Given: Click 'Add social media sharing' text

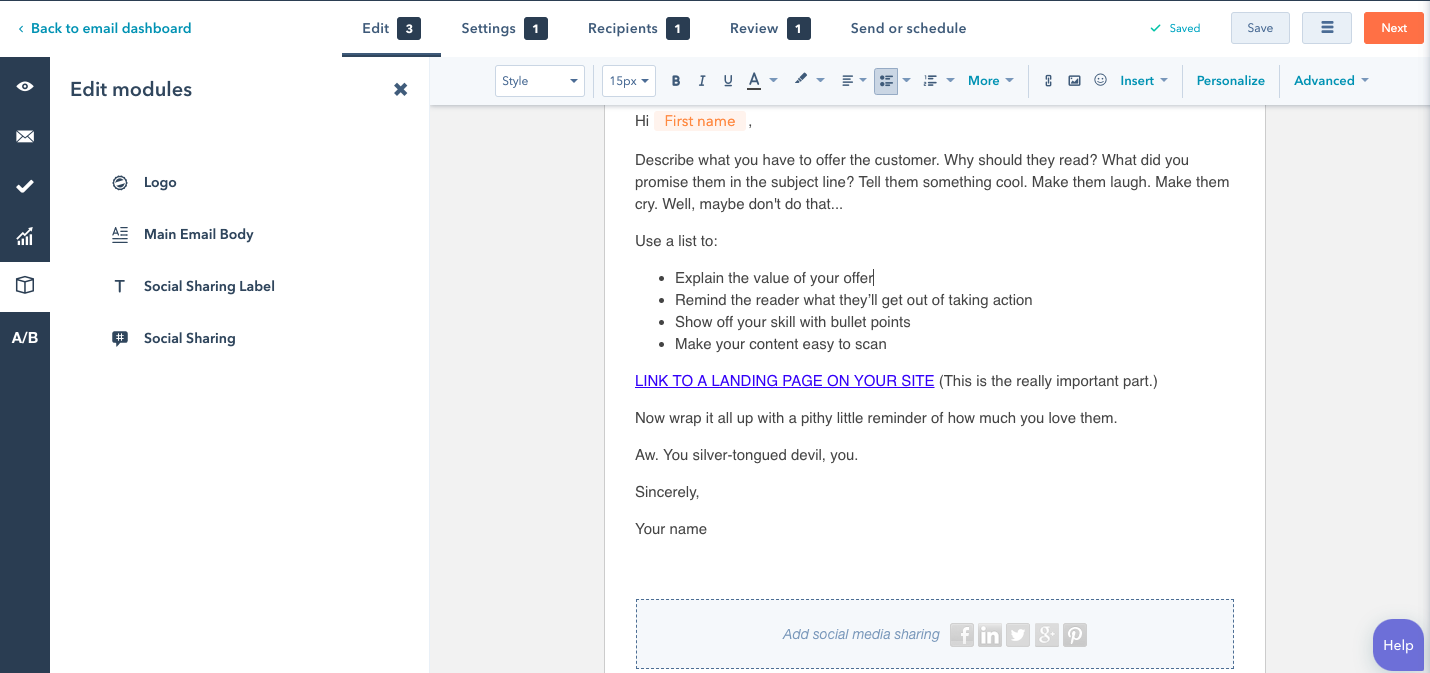Looking at the screenshot, I should pos(861,634).
